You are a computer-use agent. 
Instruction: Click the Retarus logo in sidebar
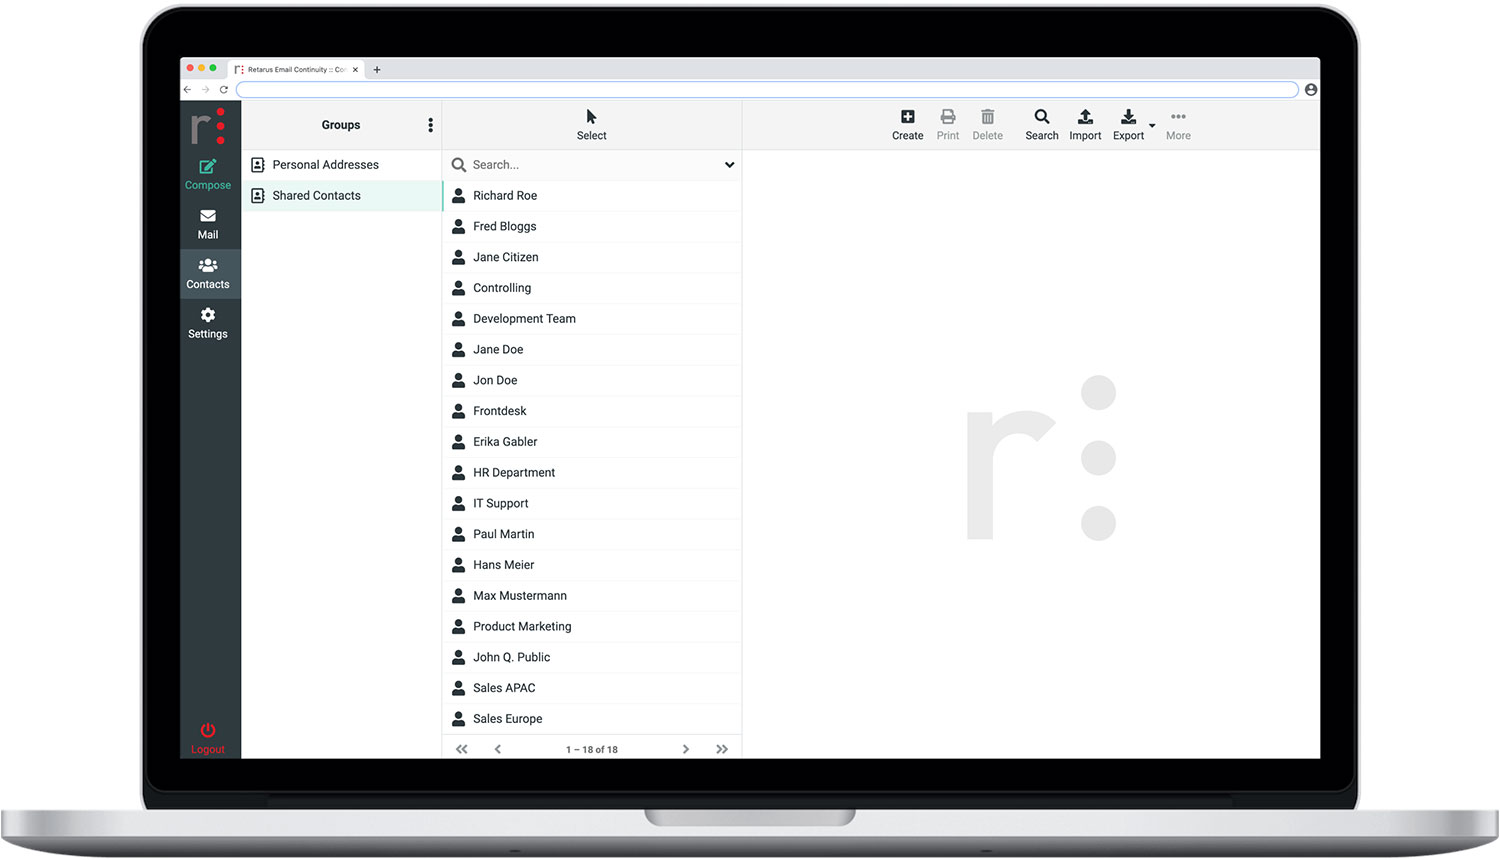pos(208,126)
